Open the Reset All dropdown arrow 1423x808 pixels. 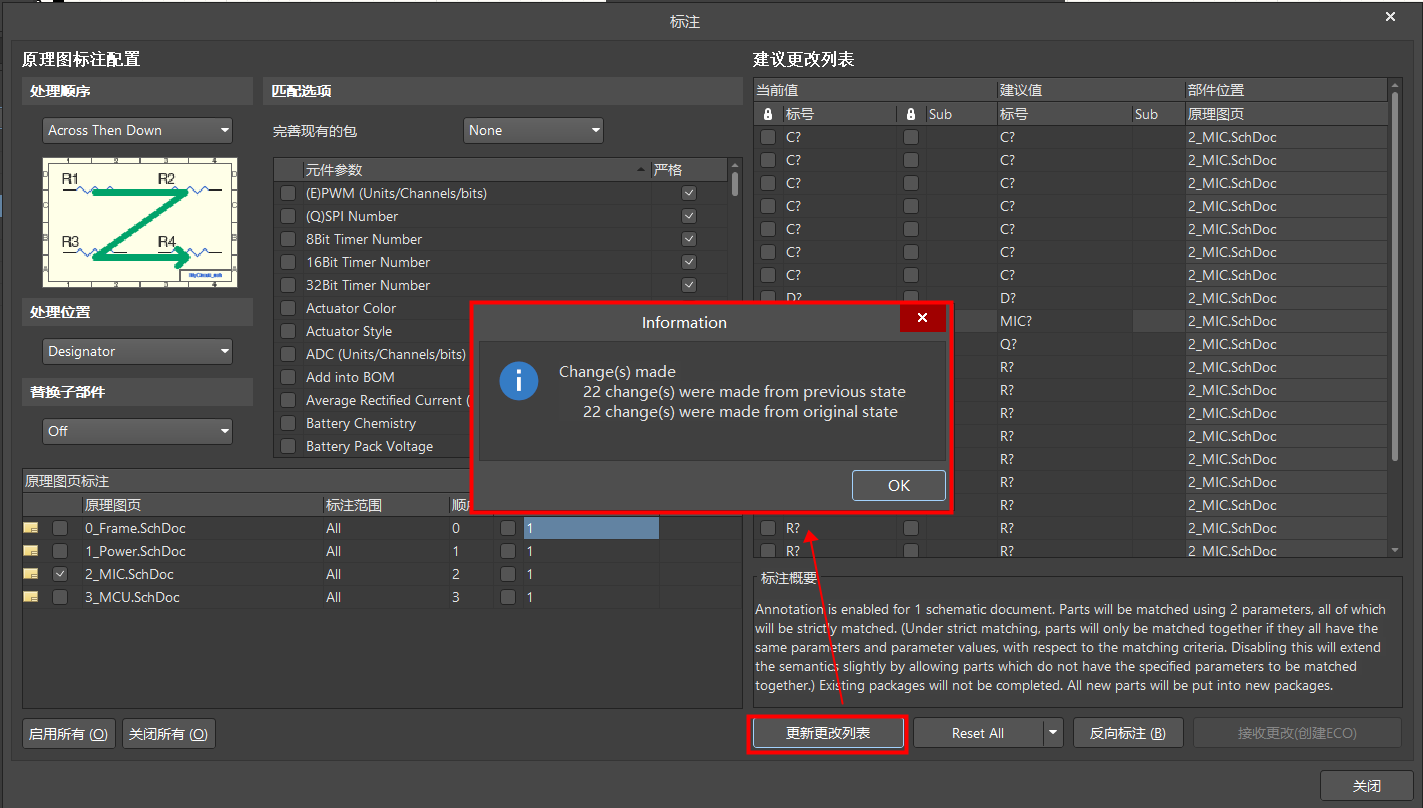[x=1052, y=733]
